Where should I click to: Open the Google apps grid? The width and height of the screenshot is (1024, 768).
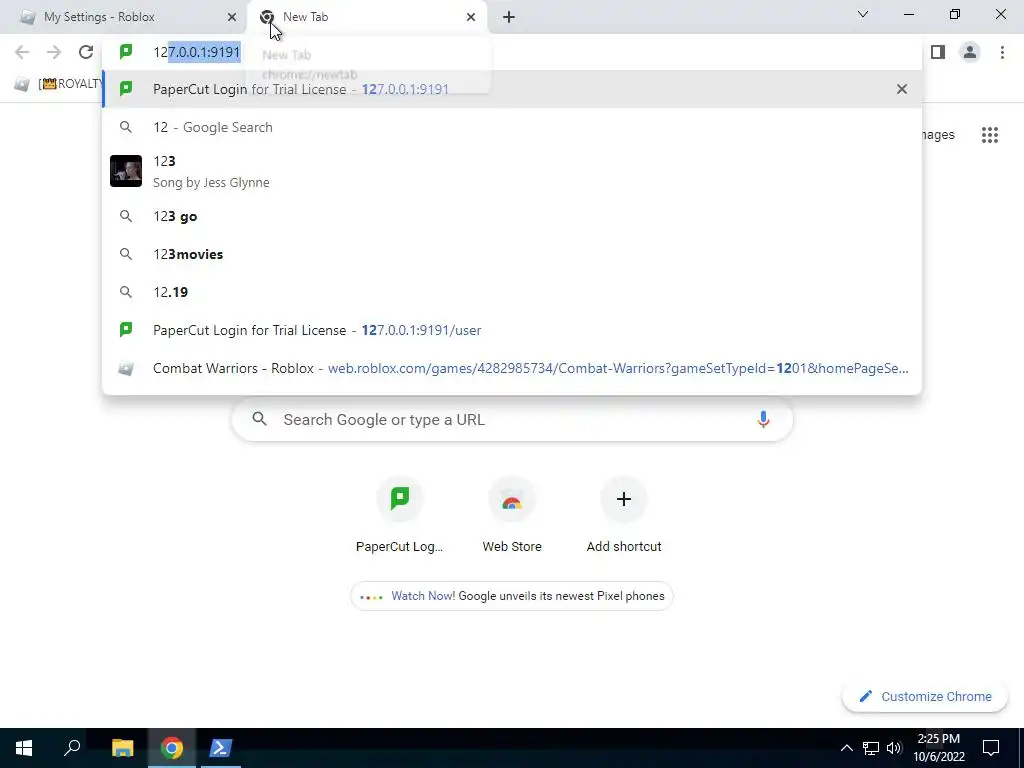990,135
